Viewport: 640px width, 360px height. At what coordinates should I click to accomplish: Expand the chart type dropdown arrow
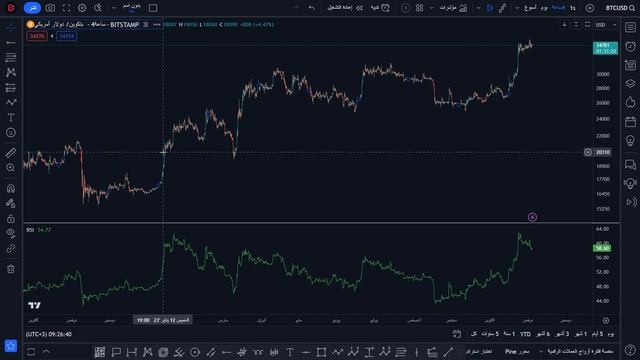(x=478, y=8)
